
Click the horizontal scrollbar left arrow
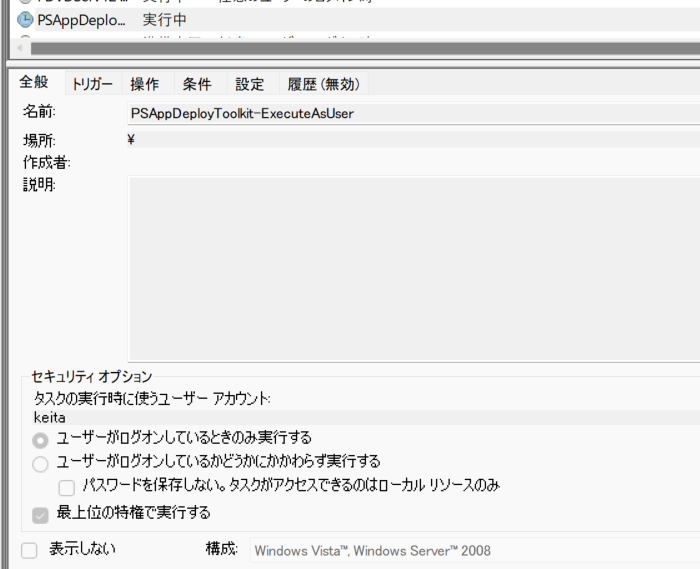pyautogui.click(x=20, y=48)
